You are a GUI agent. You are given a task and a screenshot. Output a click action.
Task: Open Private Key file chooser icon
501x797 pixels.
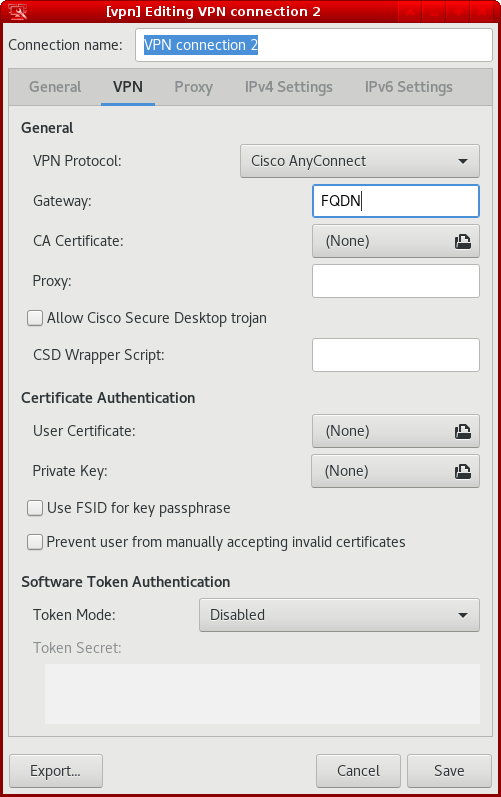click(462, 472)
